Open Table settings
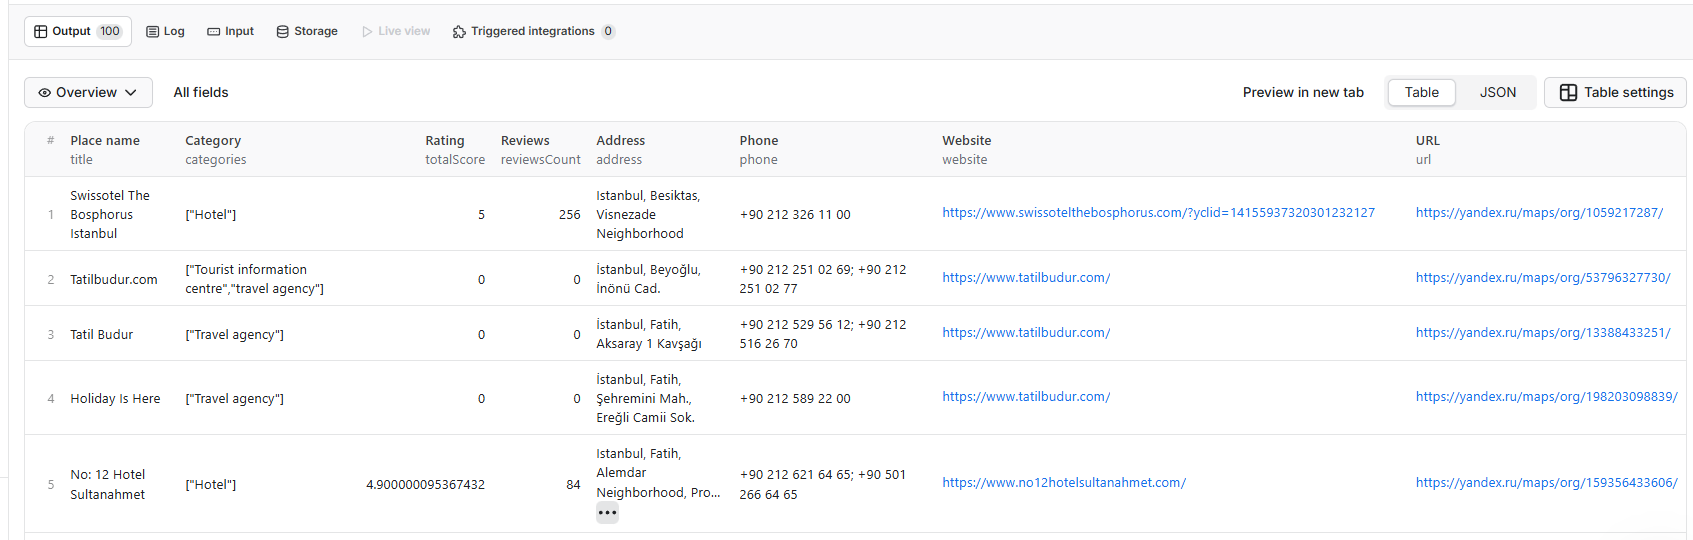The image size is (1693, 540). coord(1615,92)
